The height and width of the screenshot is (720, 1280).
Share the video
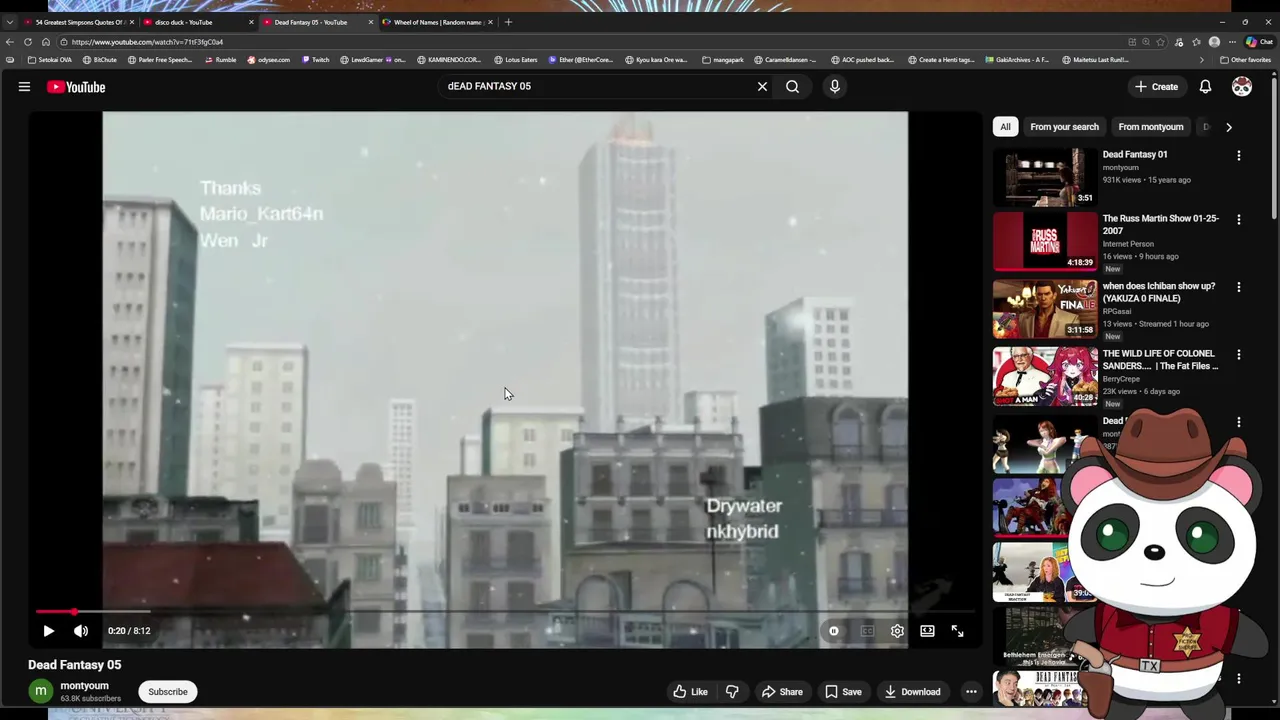[782, 692]
